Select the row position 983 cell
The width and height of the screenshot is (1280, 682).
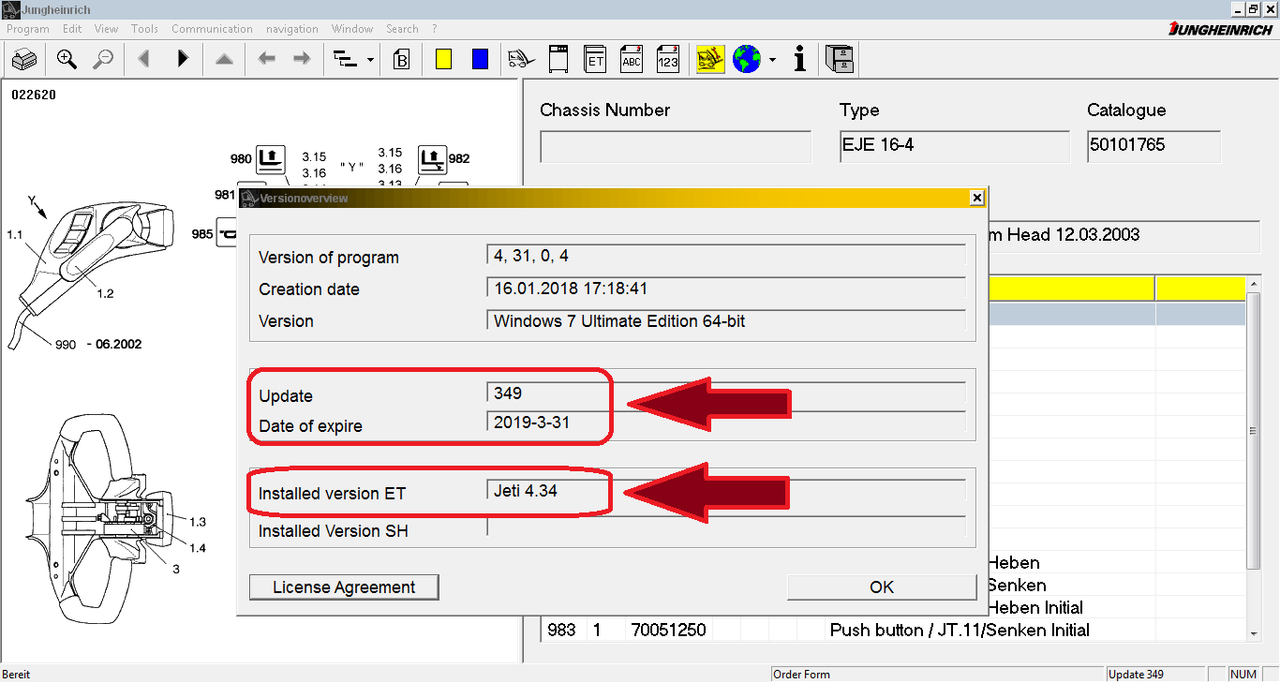(562, 630)
